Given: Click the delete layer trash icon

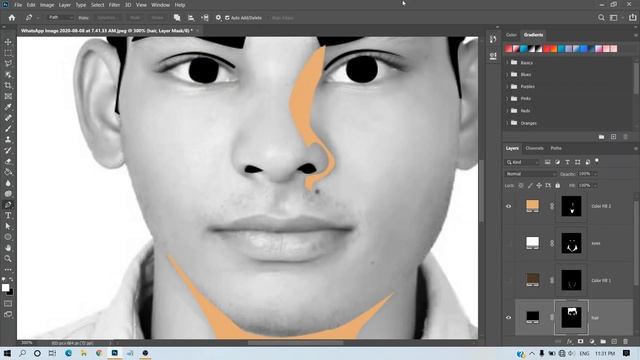Looking at the screenshot, I should [625, 341].
